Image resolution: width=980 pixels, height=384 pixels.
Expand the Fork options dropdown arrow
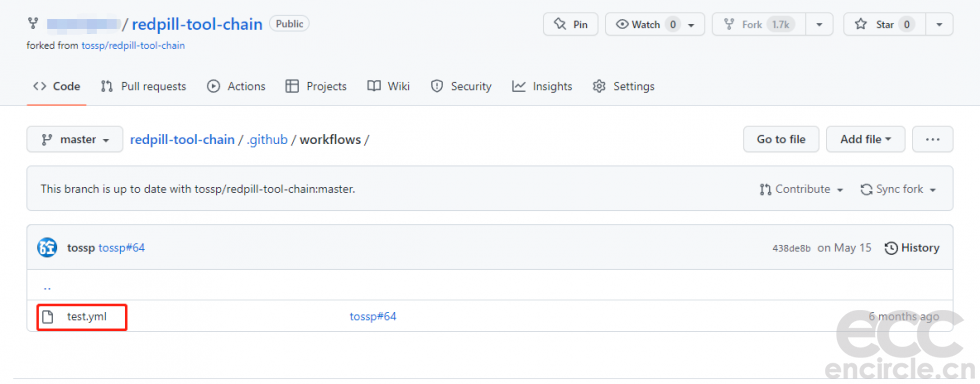(x=819, y=24)
